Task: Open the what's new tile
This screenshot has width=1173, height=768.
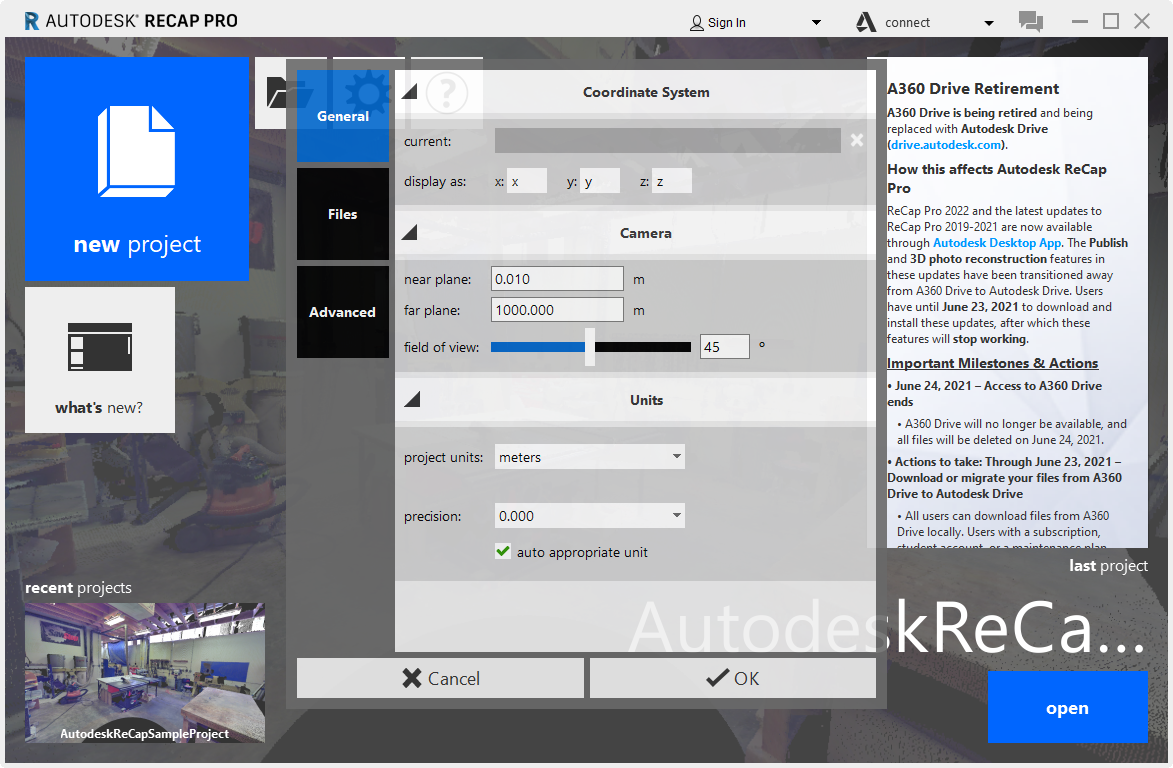Action: pyautogui.click(x=99, y=360)
